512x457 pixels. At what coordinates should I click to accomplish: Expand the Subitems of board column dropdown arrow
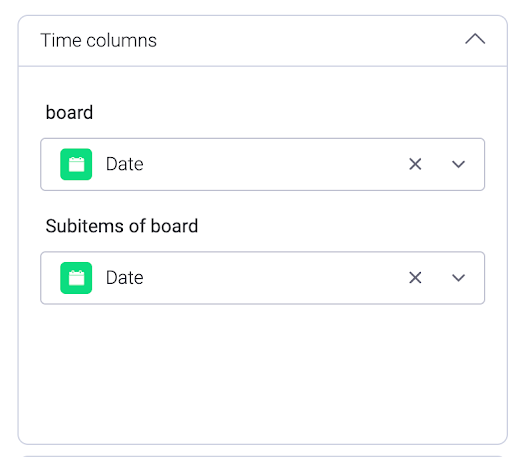click(x=458, y=278)
